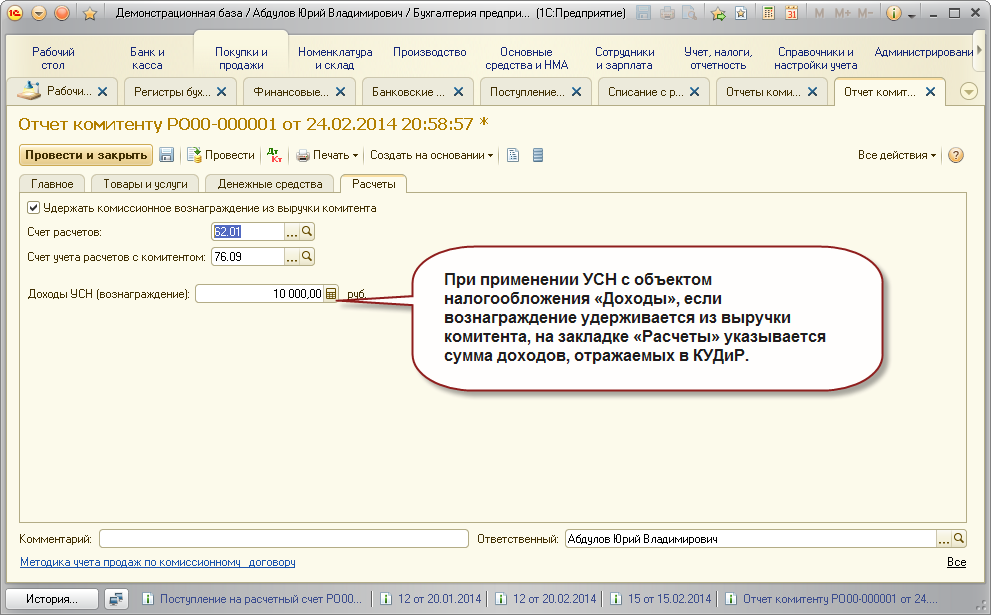Open selection for Счет расчетов with ellipsis

click(x=291, y=232)
